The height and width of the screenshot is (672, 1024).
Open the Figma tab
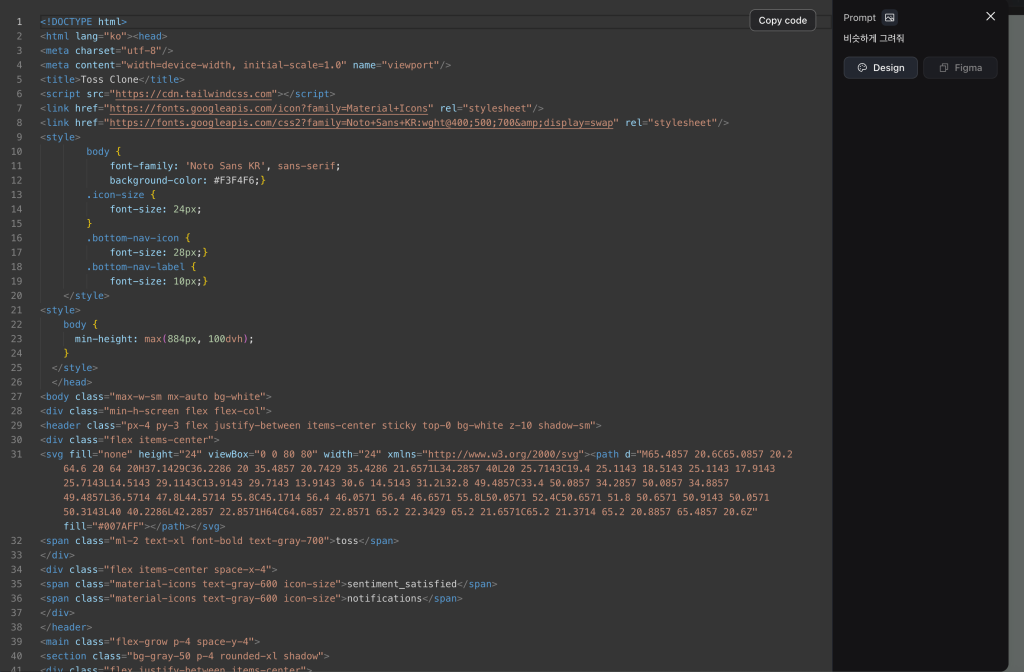(x=960, y=68)
